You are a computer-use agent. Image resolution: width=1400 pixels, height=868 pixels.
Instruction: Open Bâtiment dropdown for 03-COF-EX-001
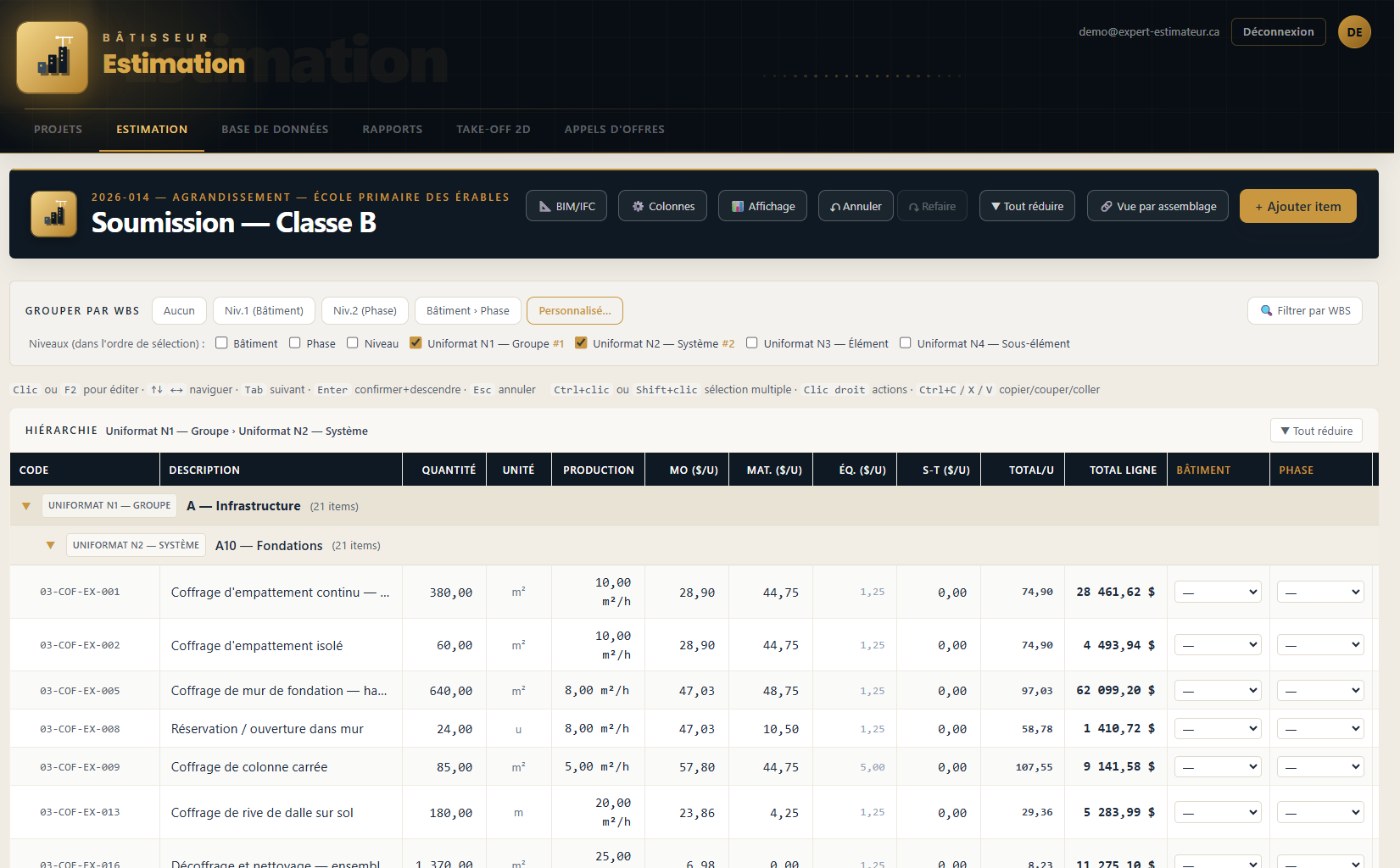pyautogui.click(x=1217, y=592)
